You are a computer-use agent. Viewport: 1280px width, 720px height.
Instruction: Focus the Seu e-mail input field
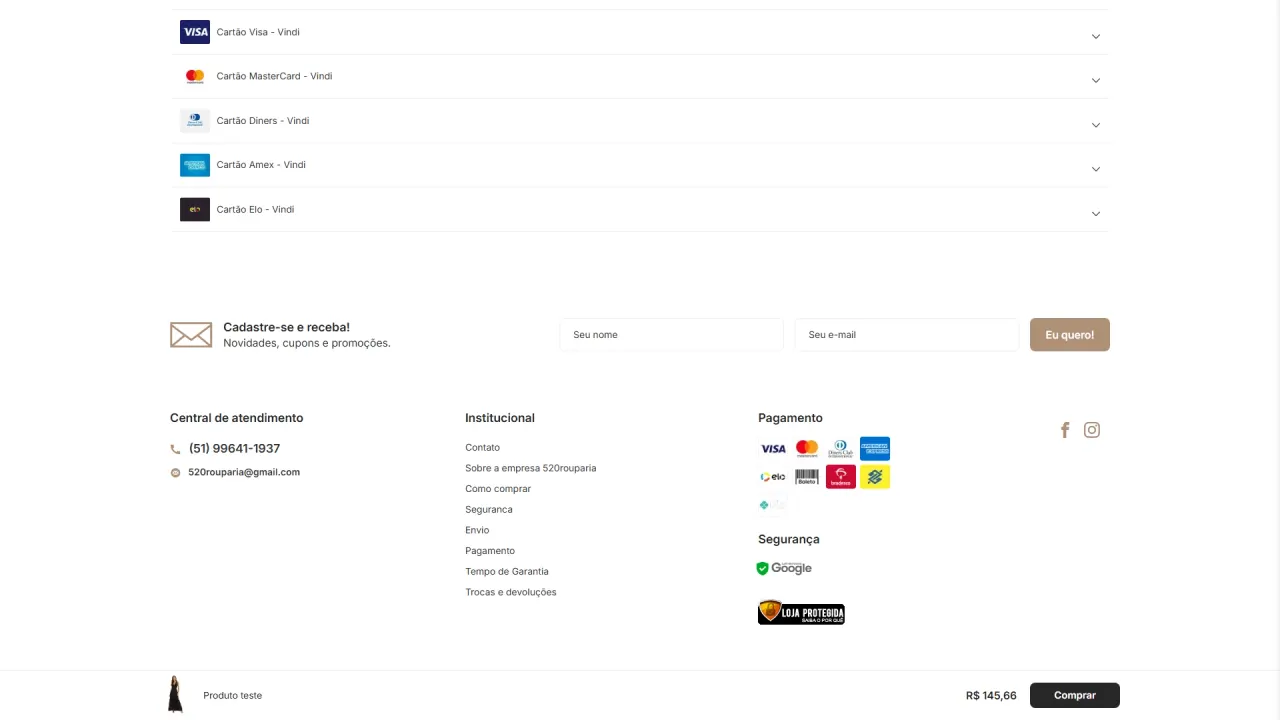point(906,335)
